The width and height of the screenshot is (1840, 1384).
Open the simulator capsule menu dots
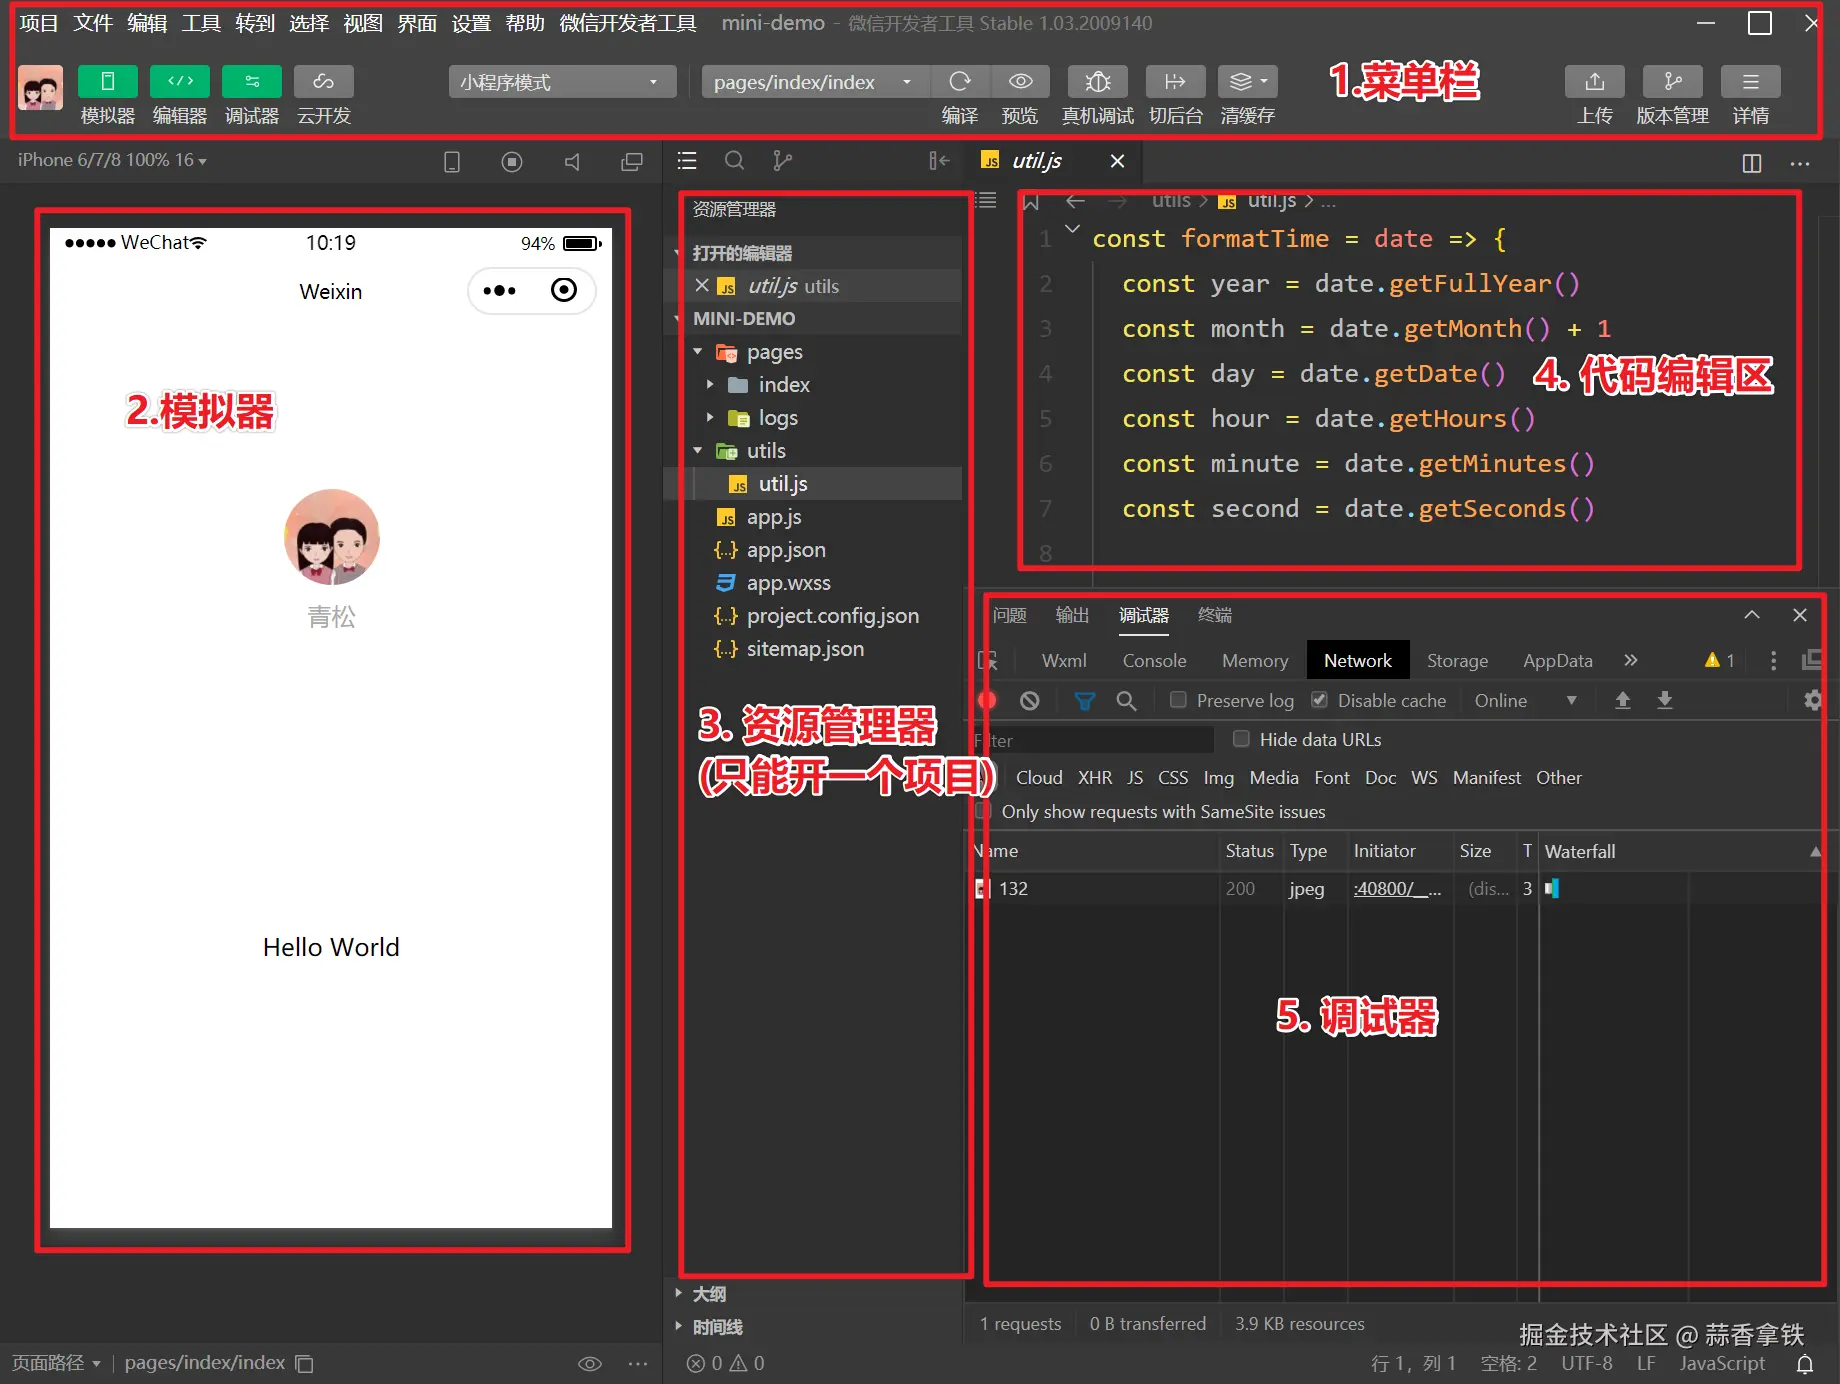(499, 291)
